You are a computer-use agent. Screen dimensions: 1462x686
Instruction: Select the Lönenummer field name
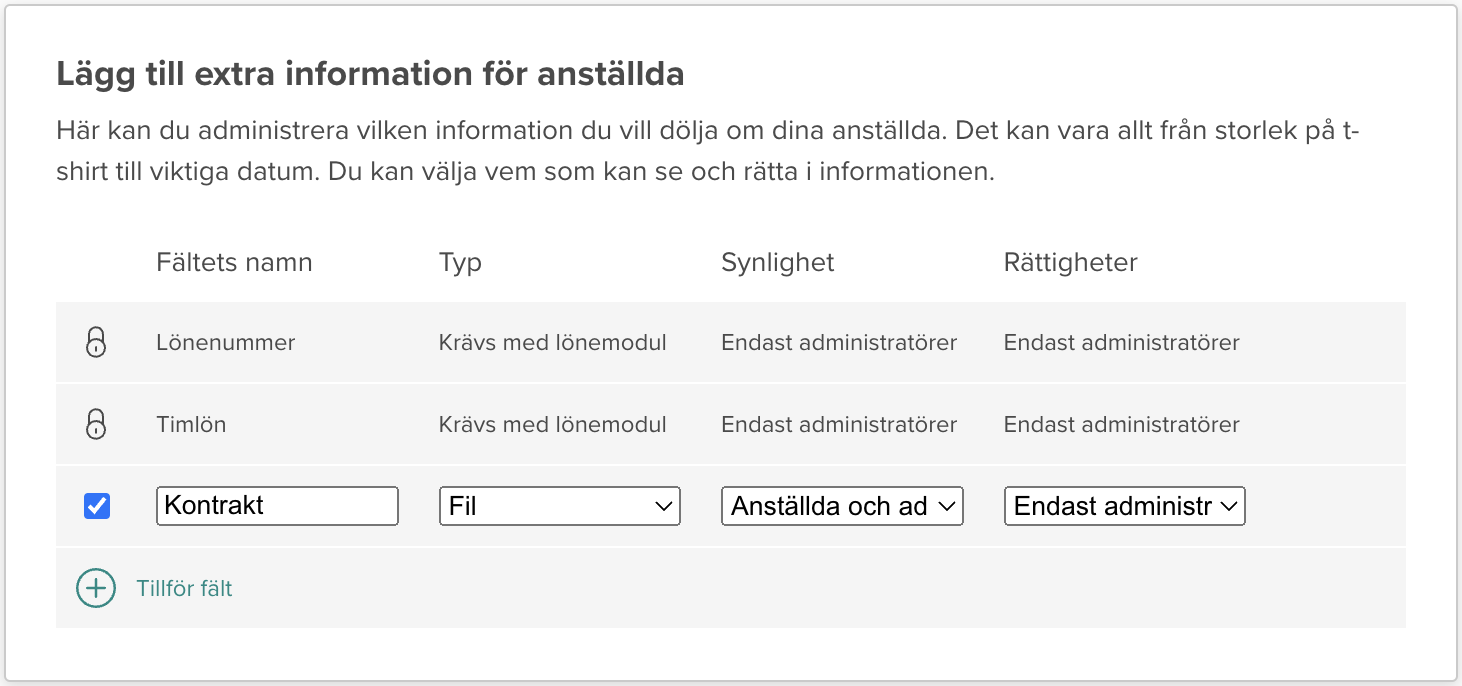pyautogui.click(x=225, y=343)
